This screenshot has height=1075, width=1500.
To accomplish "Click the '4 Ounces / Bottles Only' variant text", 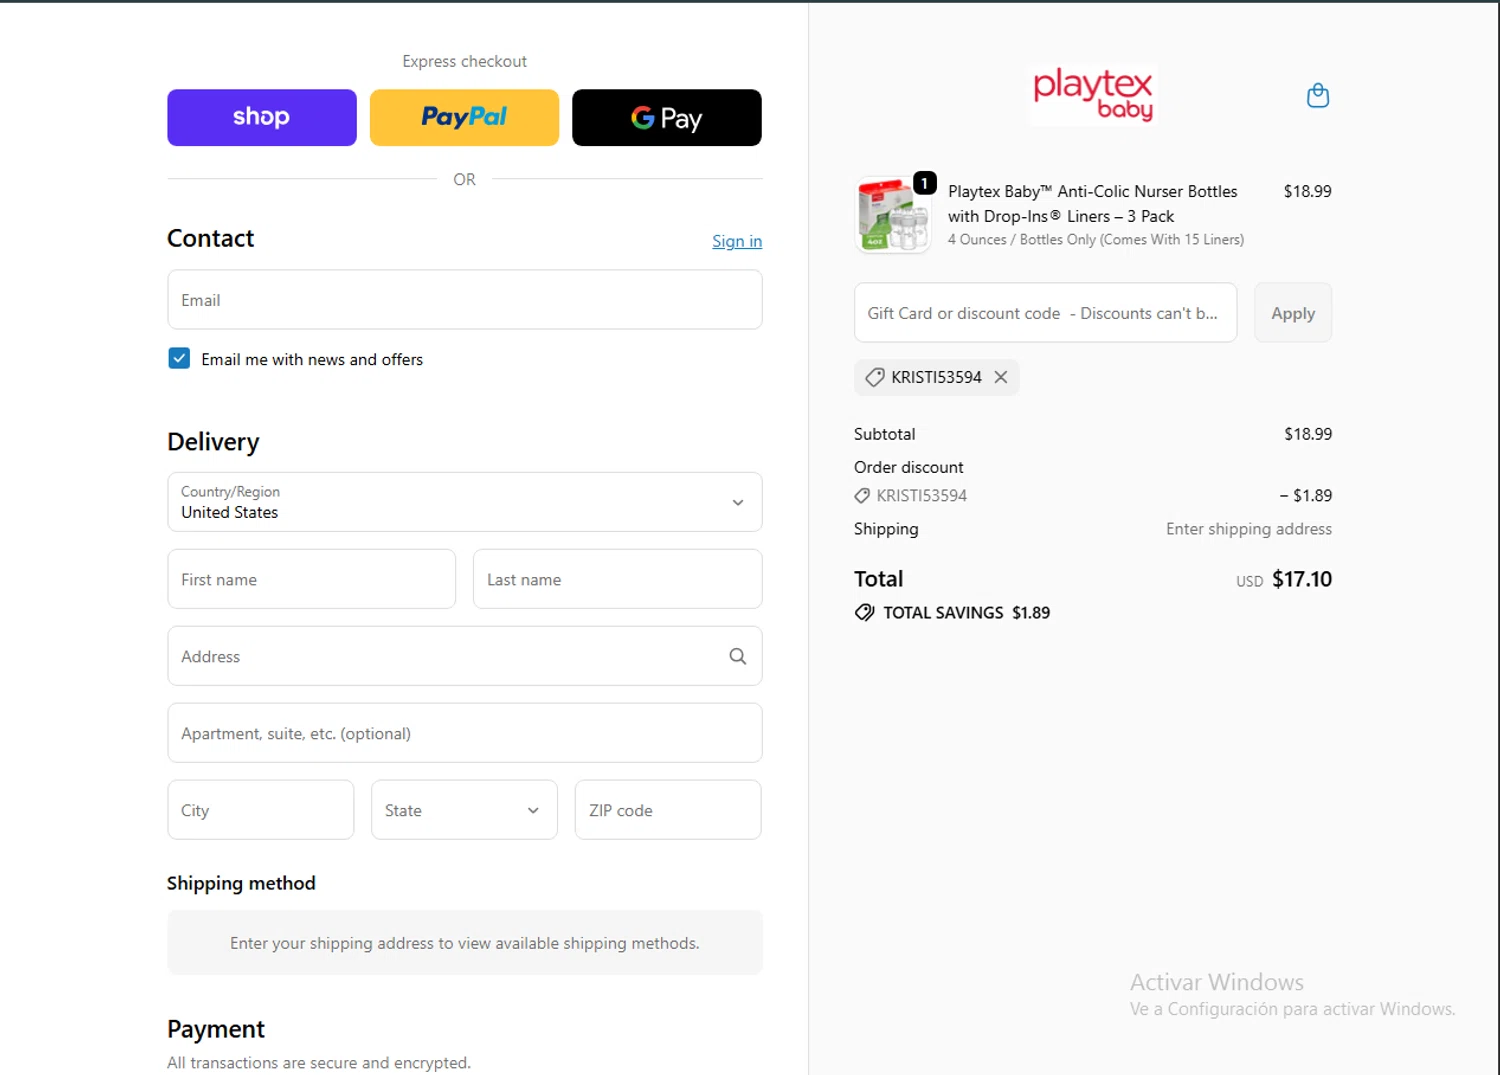I will coord(1096,240).
